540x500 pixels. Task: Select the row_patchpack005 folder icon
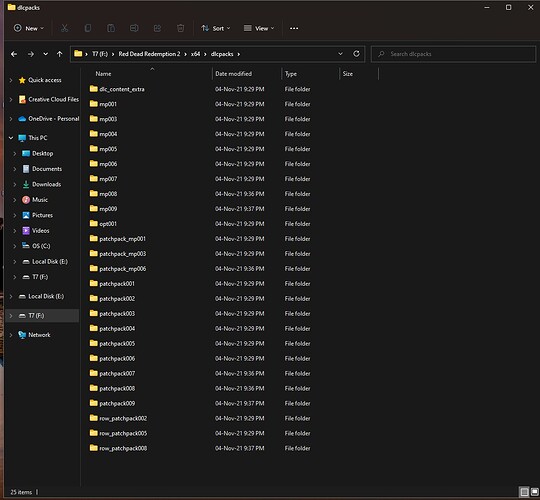pyautogui.click(x=93, y=433)
